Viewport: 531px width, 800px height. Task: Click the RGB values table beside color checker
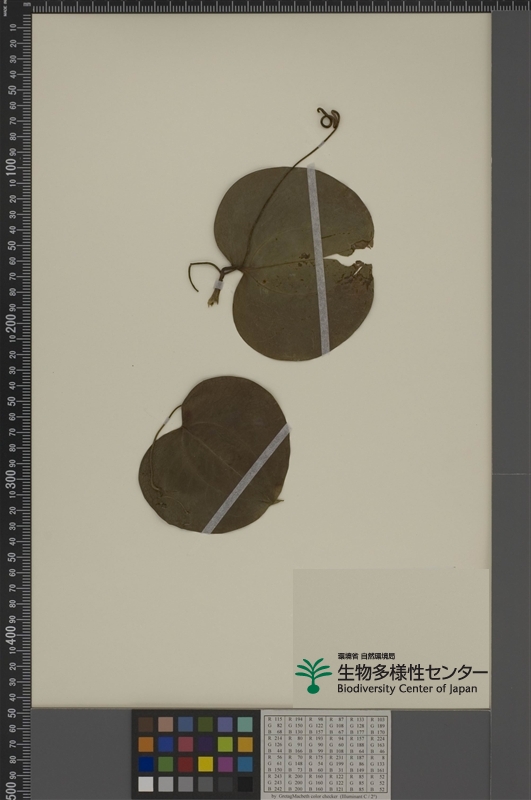[x=325, y=754]
